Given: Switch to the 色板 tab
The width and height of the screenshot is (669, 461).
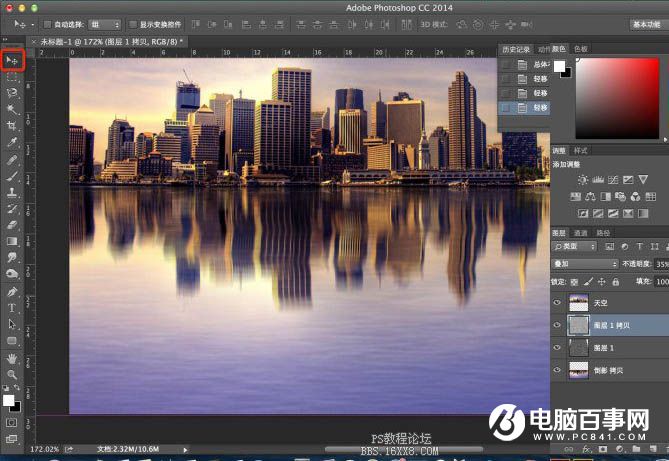Looking at the screenshot, I should pyautogui.click(x=581, y=49).
